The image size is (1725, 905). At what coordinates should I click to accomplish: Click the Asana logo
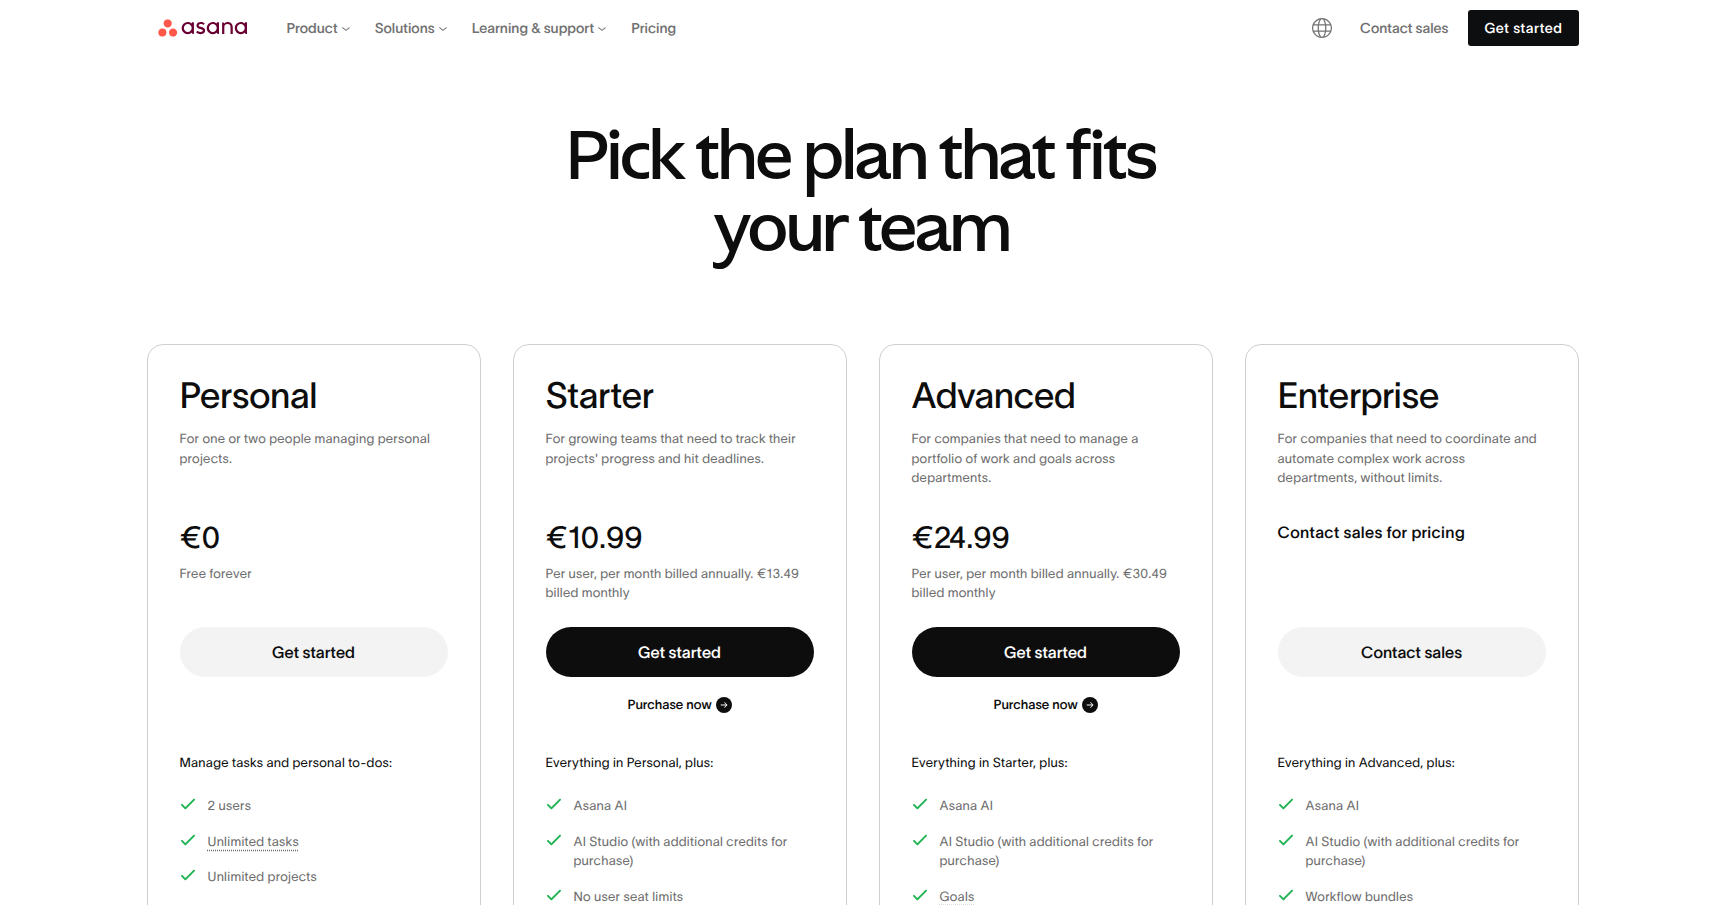[x=203, y=28]
